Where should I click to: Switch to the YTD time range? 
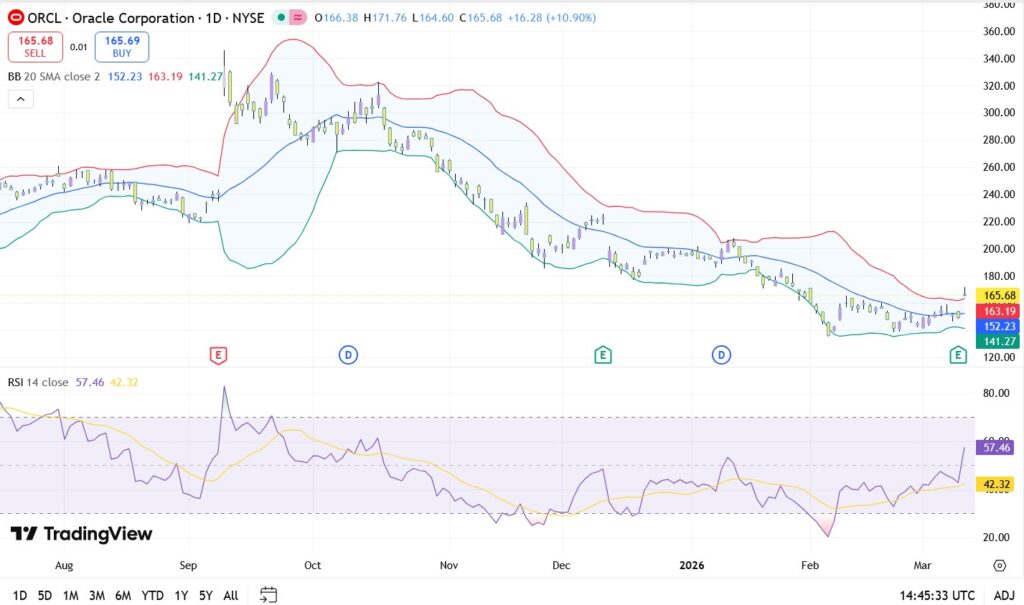click(x=153, y=595)
